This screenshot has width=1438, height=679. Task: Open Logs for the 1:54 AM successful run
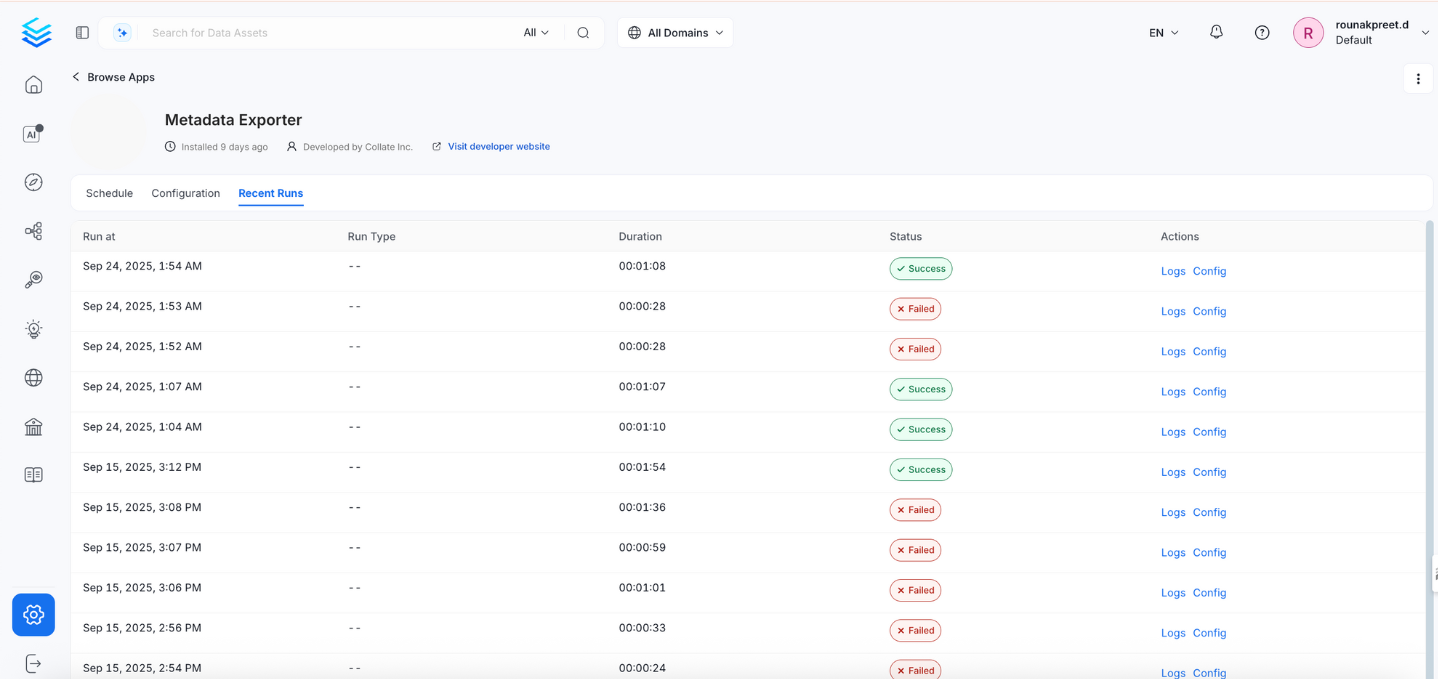[x=1172, y=271]
